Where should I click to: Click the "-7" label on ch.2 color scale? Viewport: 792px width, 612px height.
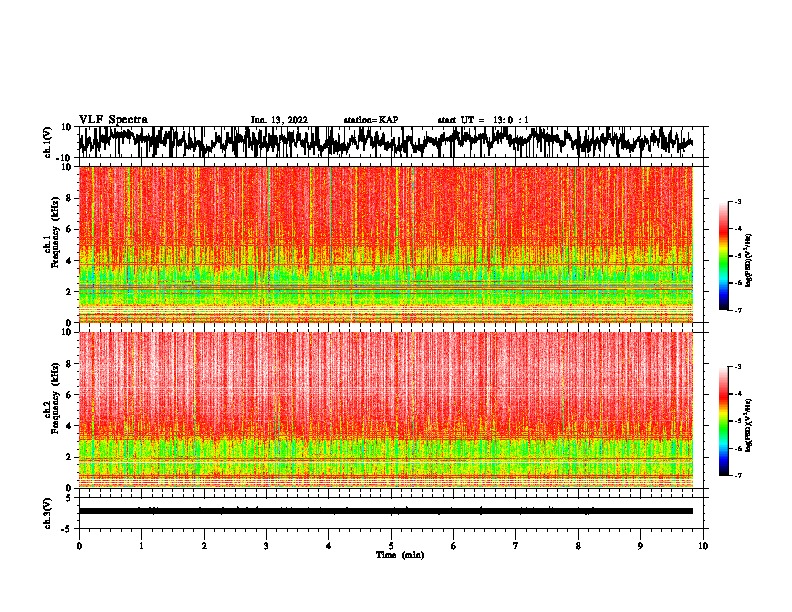pyautogui.click(x=737, y=475)
